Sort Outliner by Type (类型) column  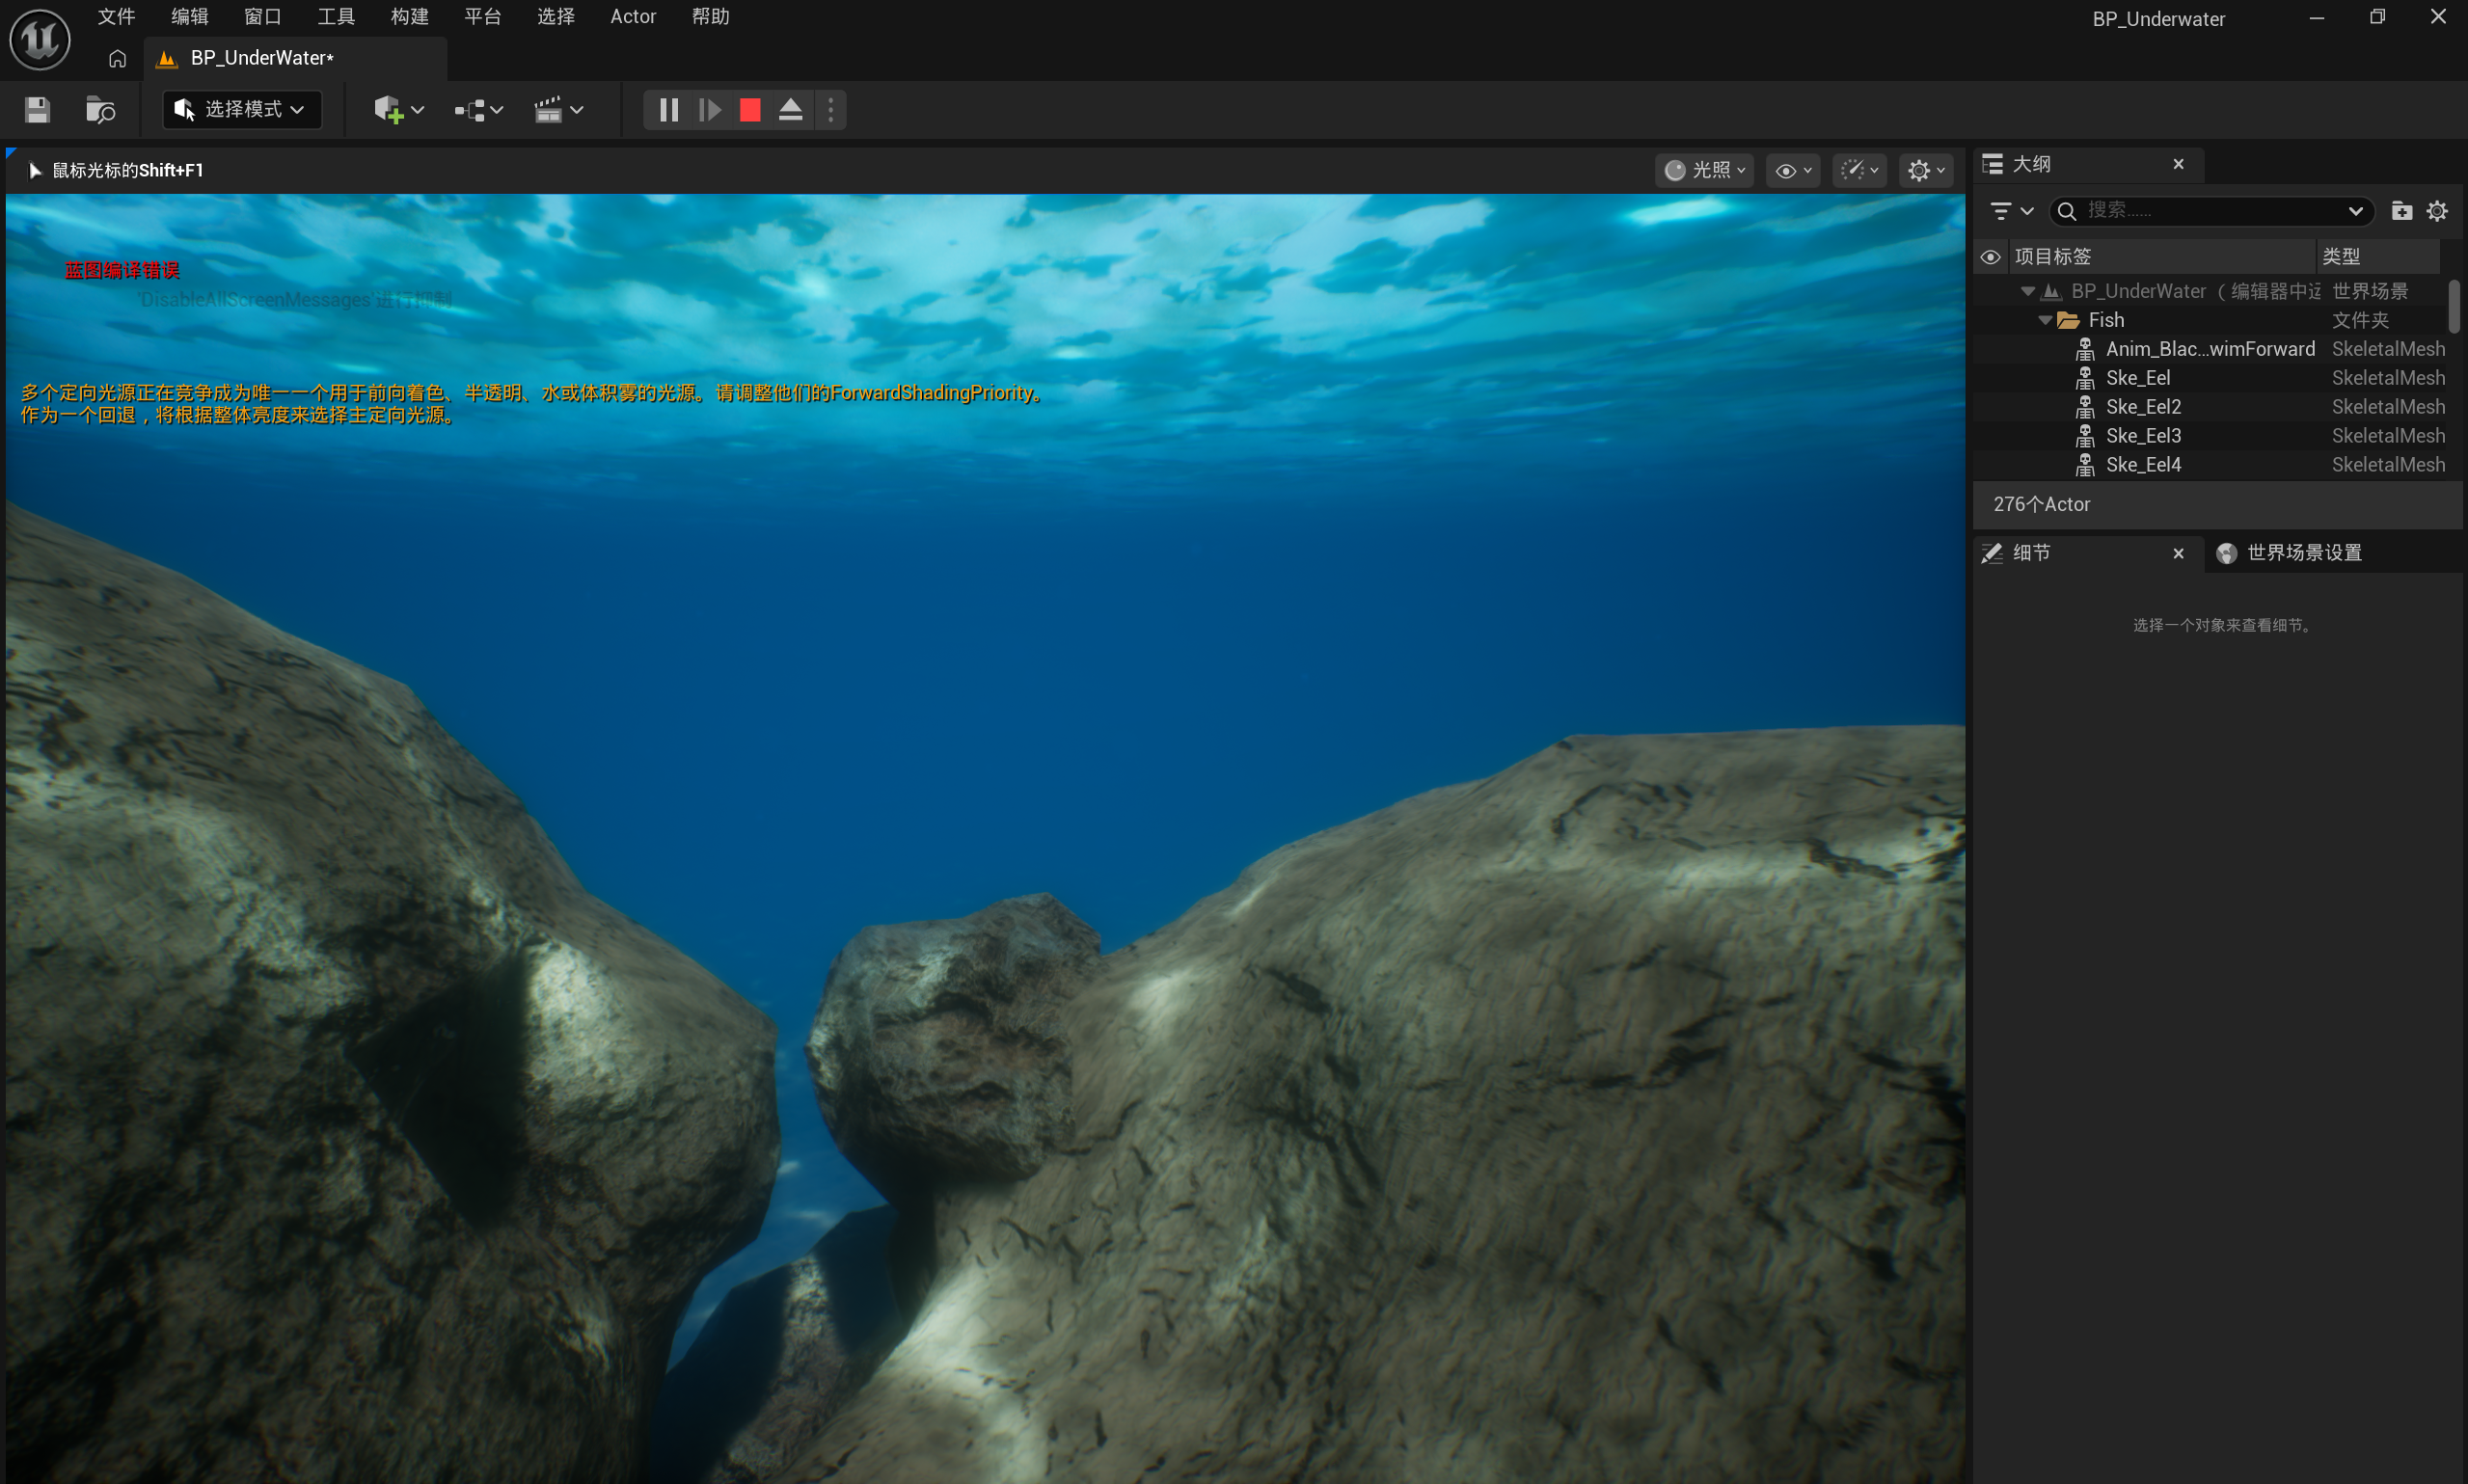click(2377, 257)
